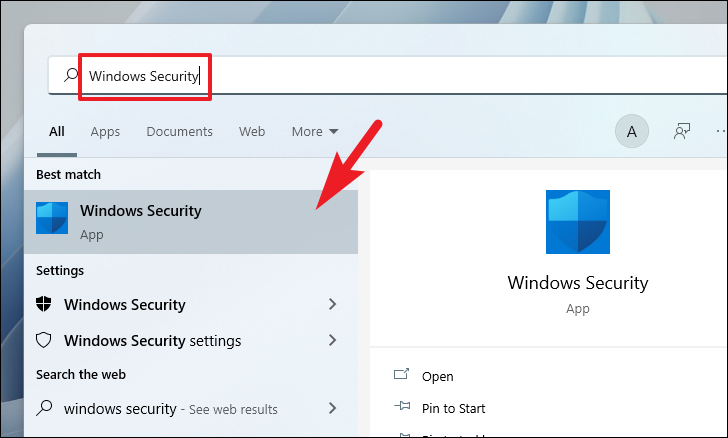Expand the Windows Security Settings-entry chevron
728x438 pixels.
click(x=332, y=304)
